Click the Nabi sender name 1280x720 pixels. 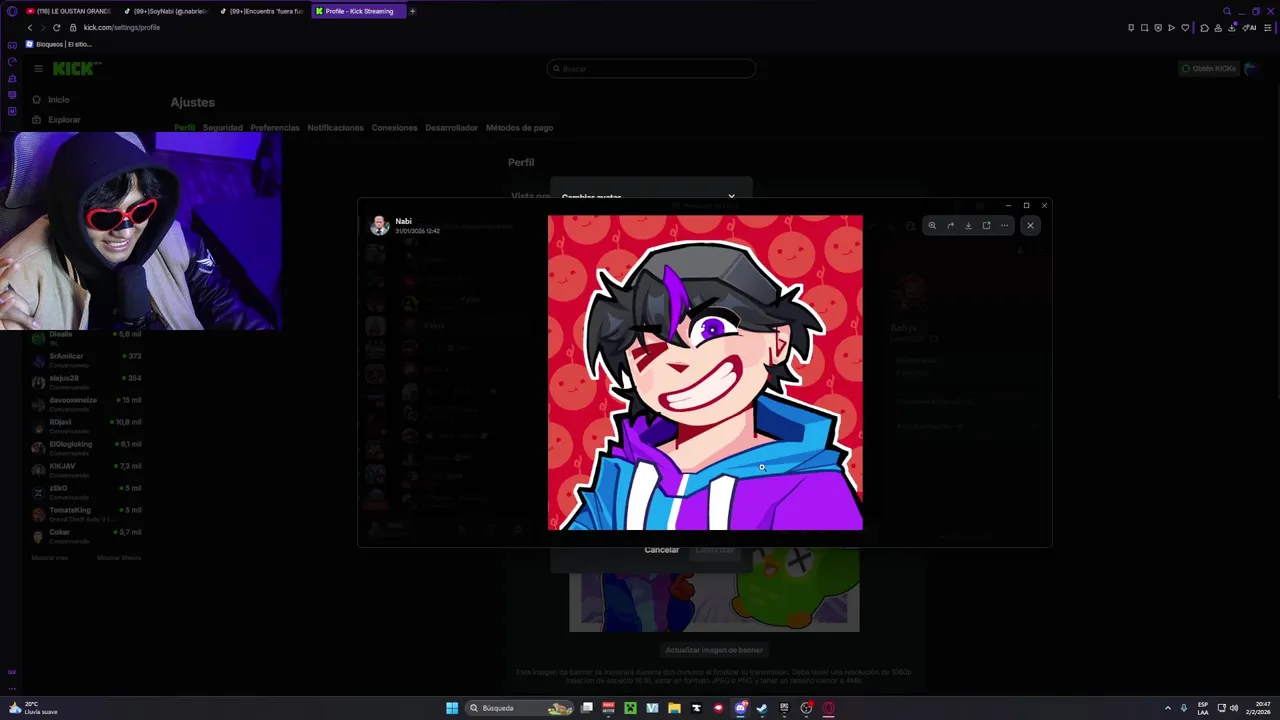pos(403,221)
